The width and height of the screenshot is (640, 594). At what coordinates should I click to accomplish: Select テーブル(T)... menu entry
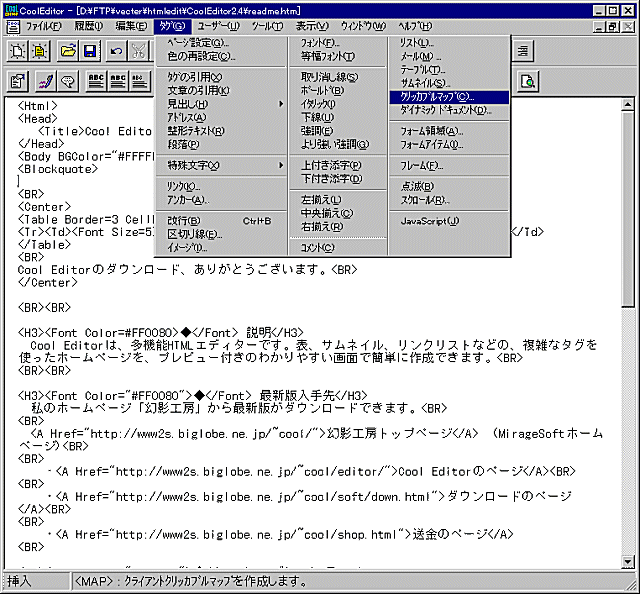(449, 70)
